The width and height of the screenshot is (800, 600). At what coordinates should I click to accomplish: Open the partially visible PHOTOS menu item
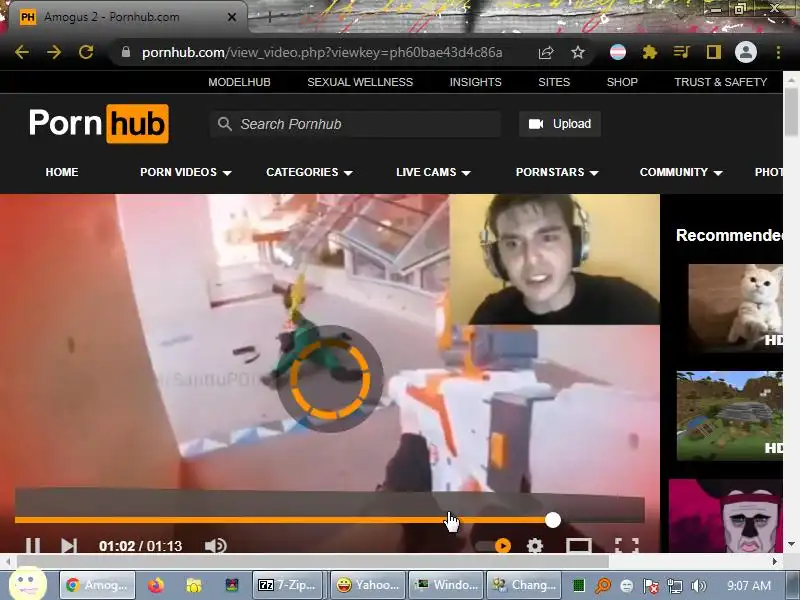(x=768, y=172)
